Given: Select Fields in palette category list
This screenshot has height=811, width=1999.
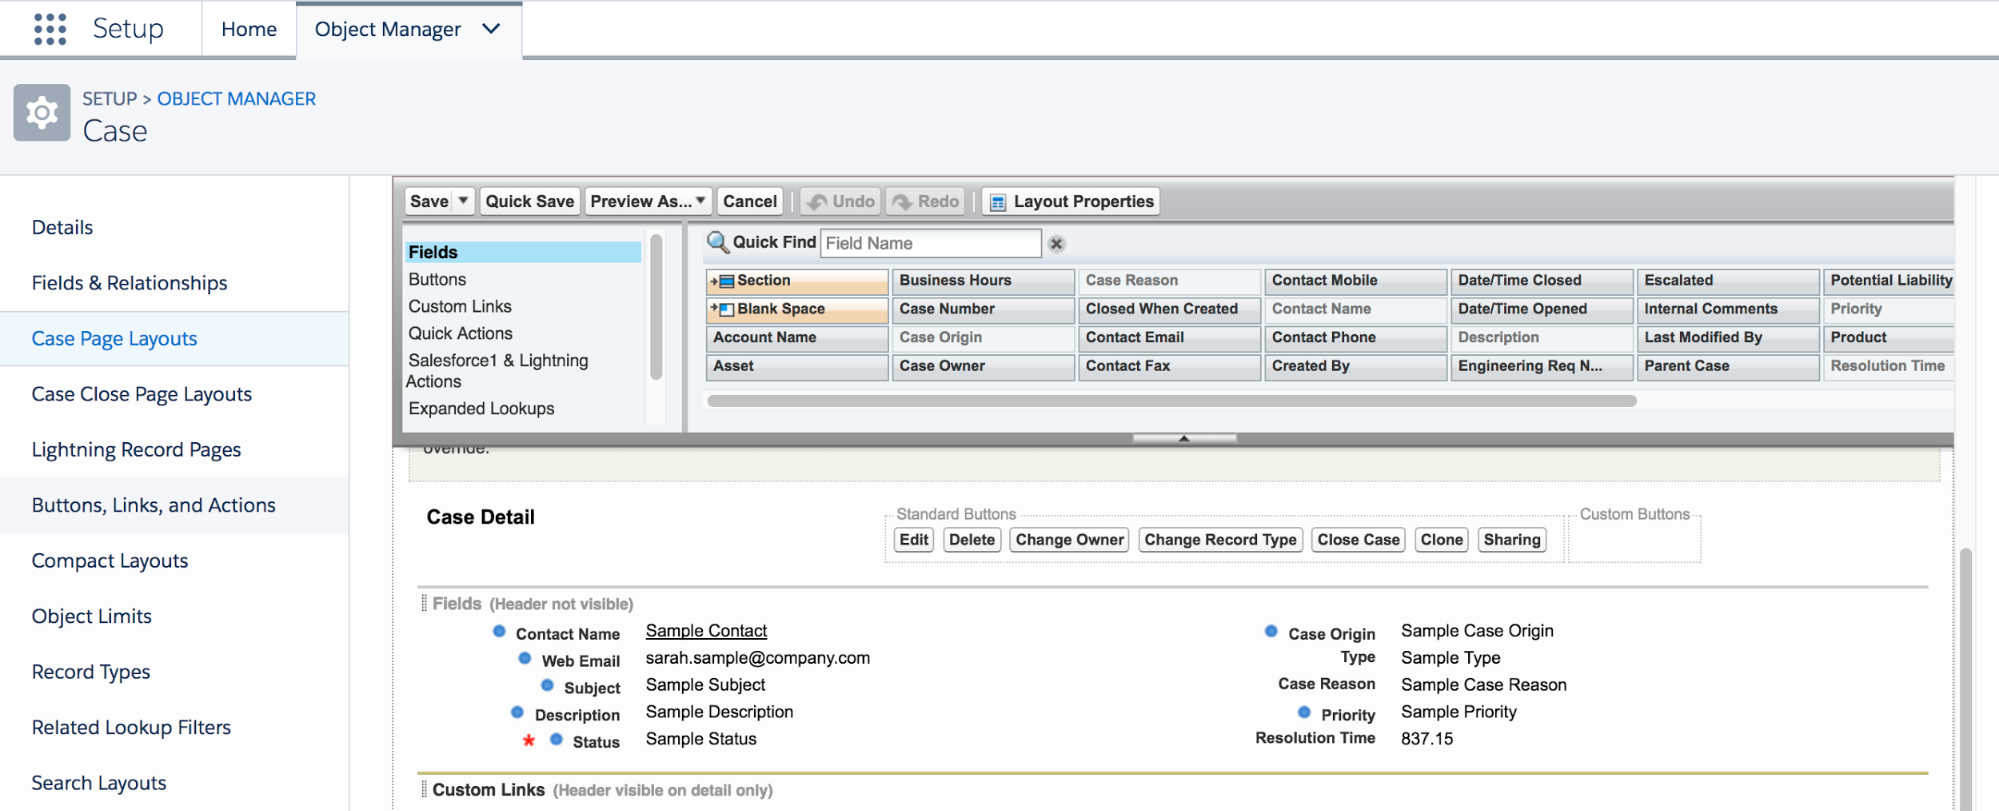Looking at the screenshot, I should (x=522, y=252).
